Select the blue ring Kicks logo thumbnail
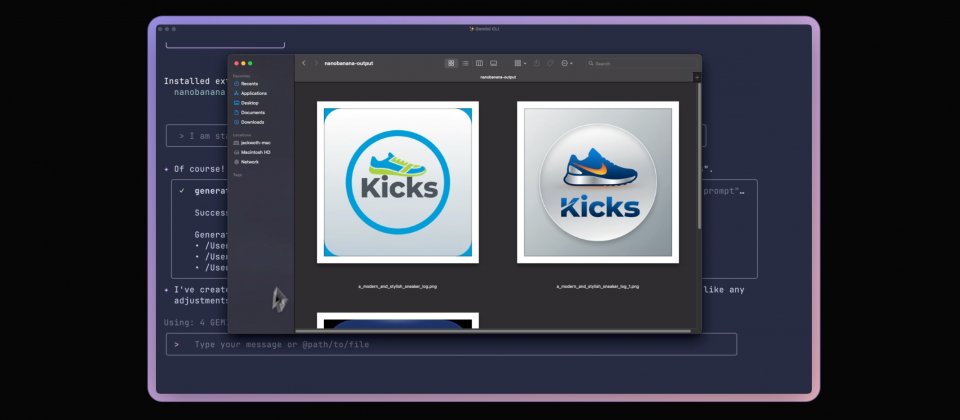Screen dimensions: 960x420 pos(398,182)
